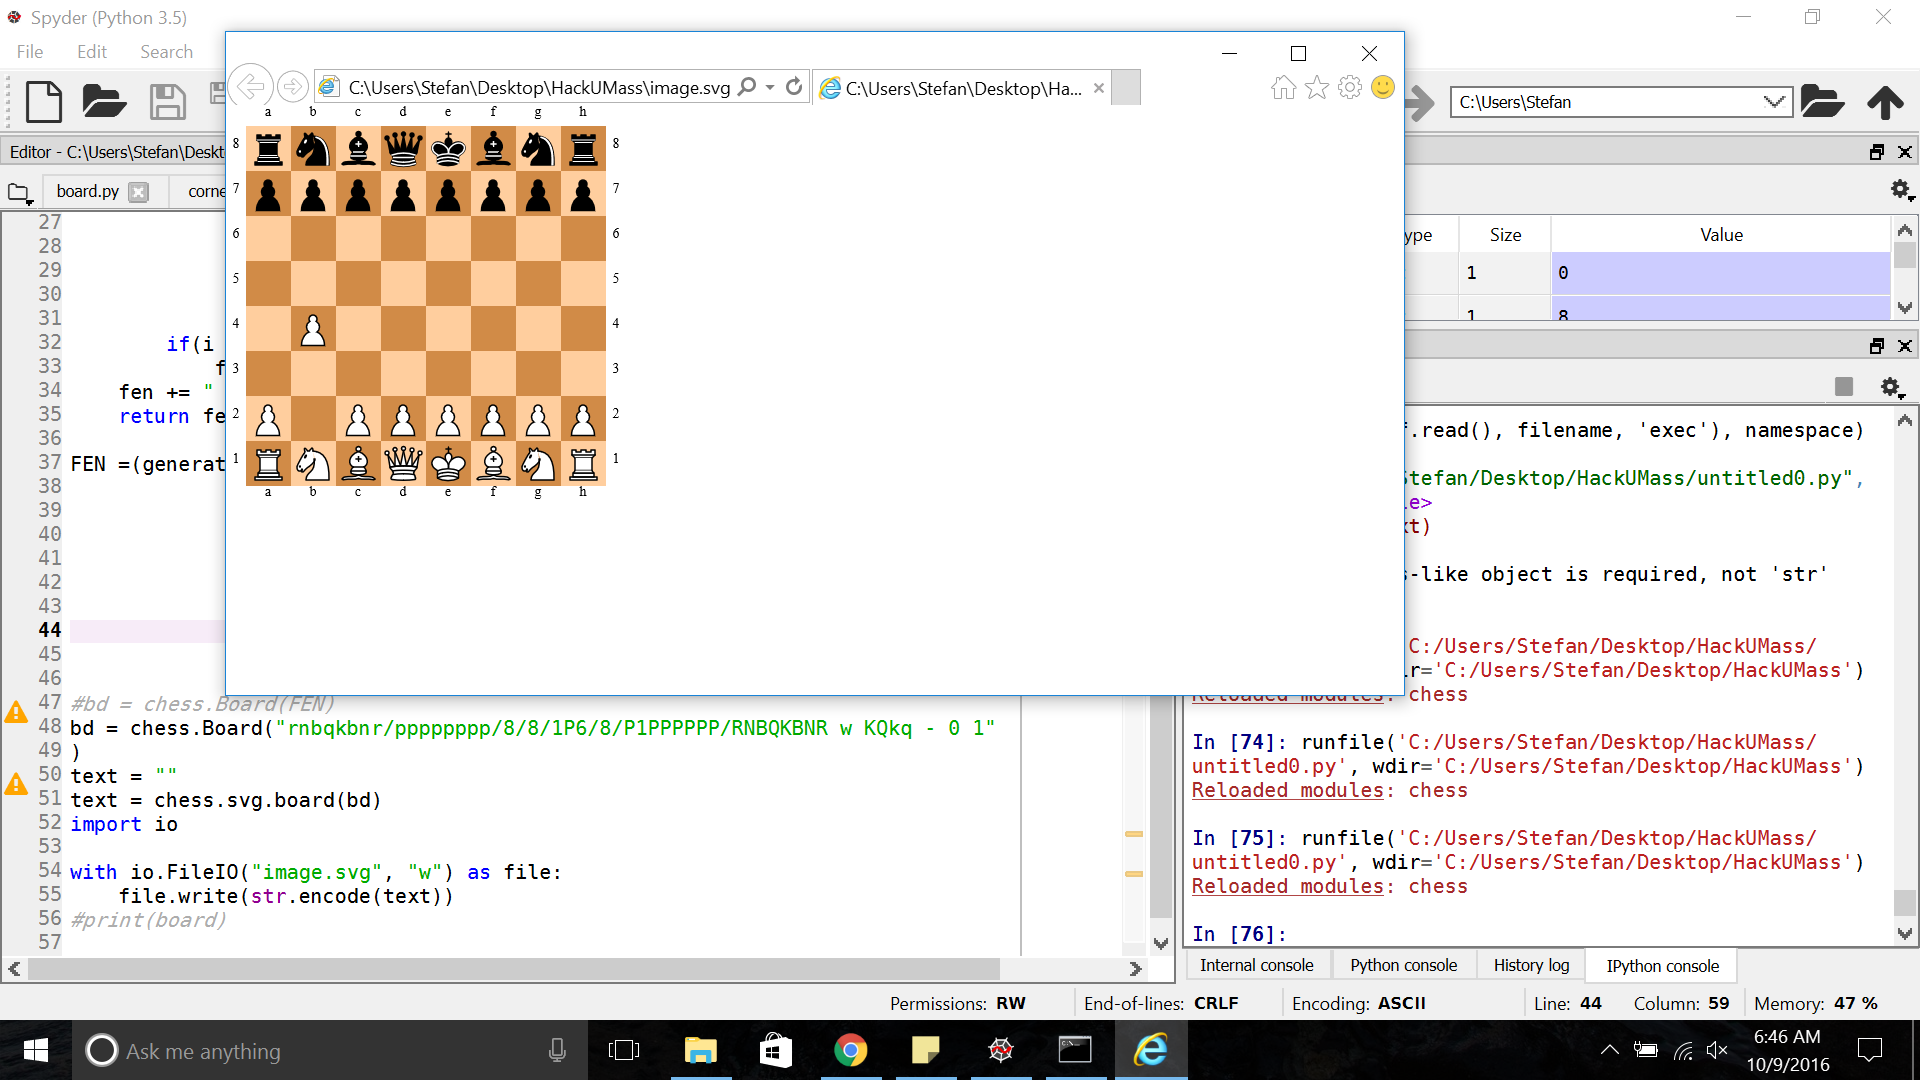Image resolution: width=1920 pixels, height=1080 pixels.
Task: Click the stop kernel square button
Action: pos(1844,387)
